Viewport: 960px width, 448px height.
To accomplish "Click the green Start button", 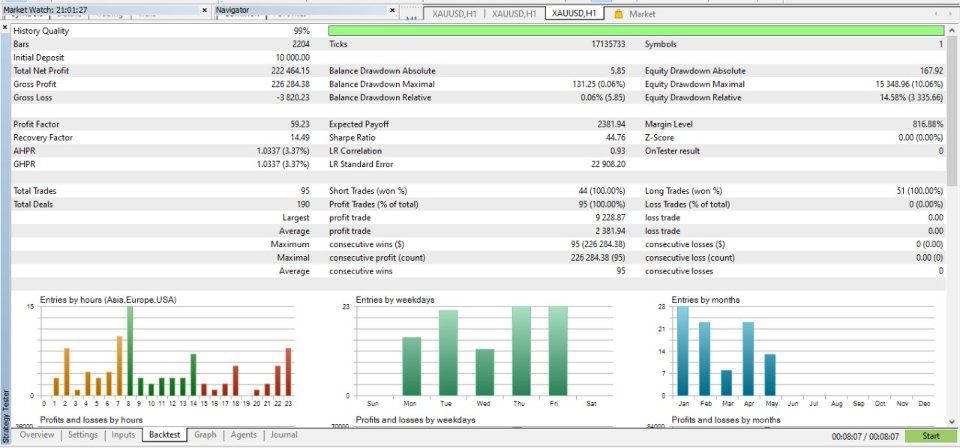I will point(930,436).
